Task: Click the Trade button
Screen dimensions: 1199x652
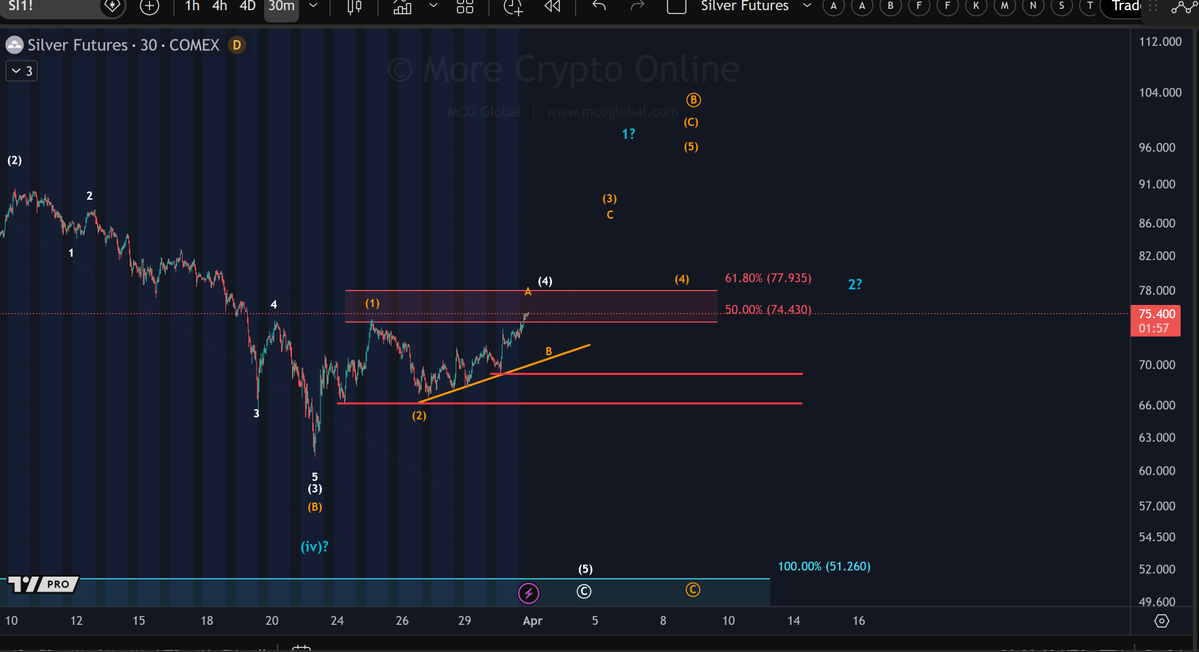Action: pos(1126,7)
